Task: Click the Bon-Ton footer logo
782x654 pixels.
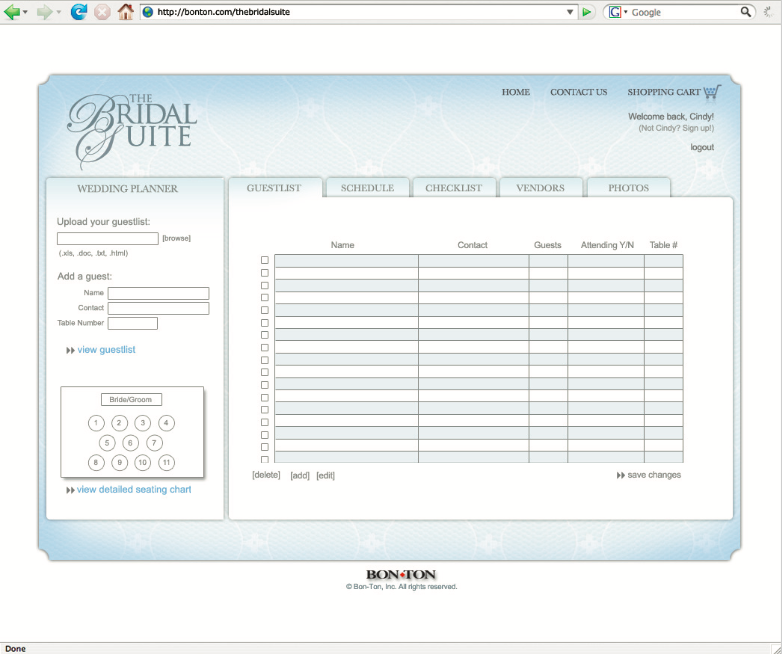Action: [x=401, y=575]
